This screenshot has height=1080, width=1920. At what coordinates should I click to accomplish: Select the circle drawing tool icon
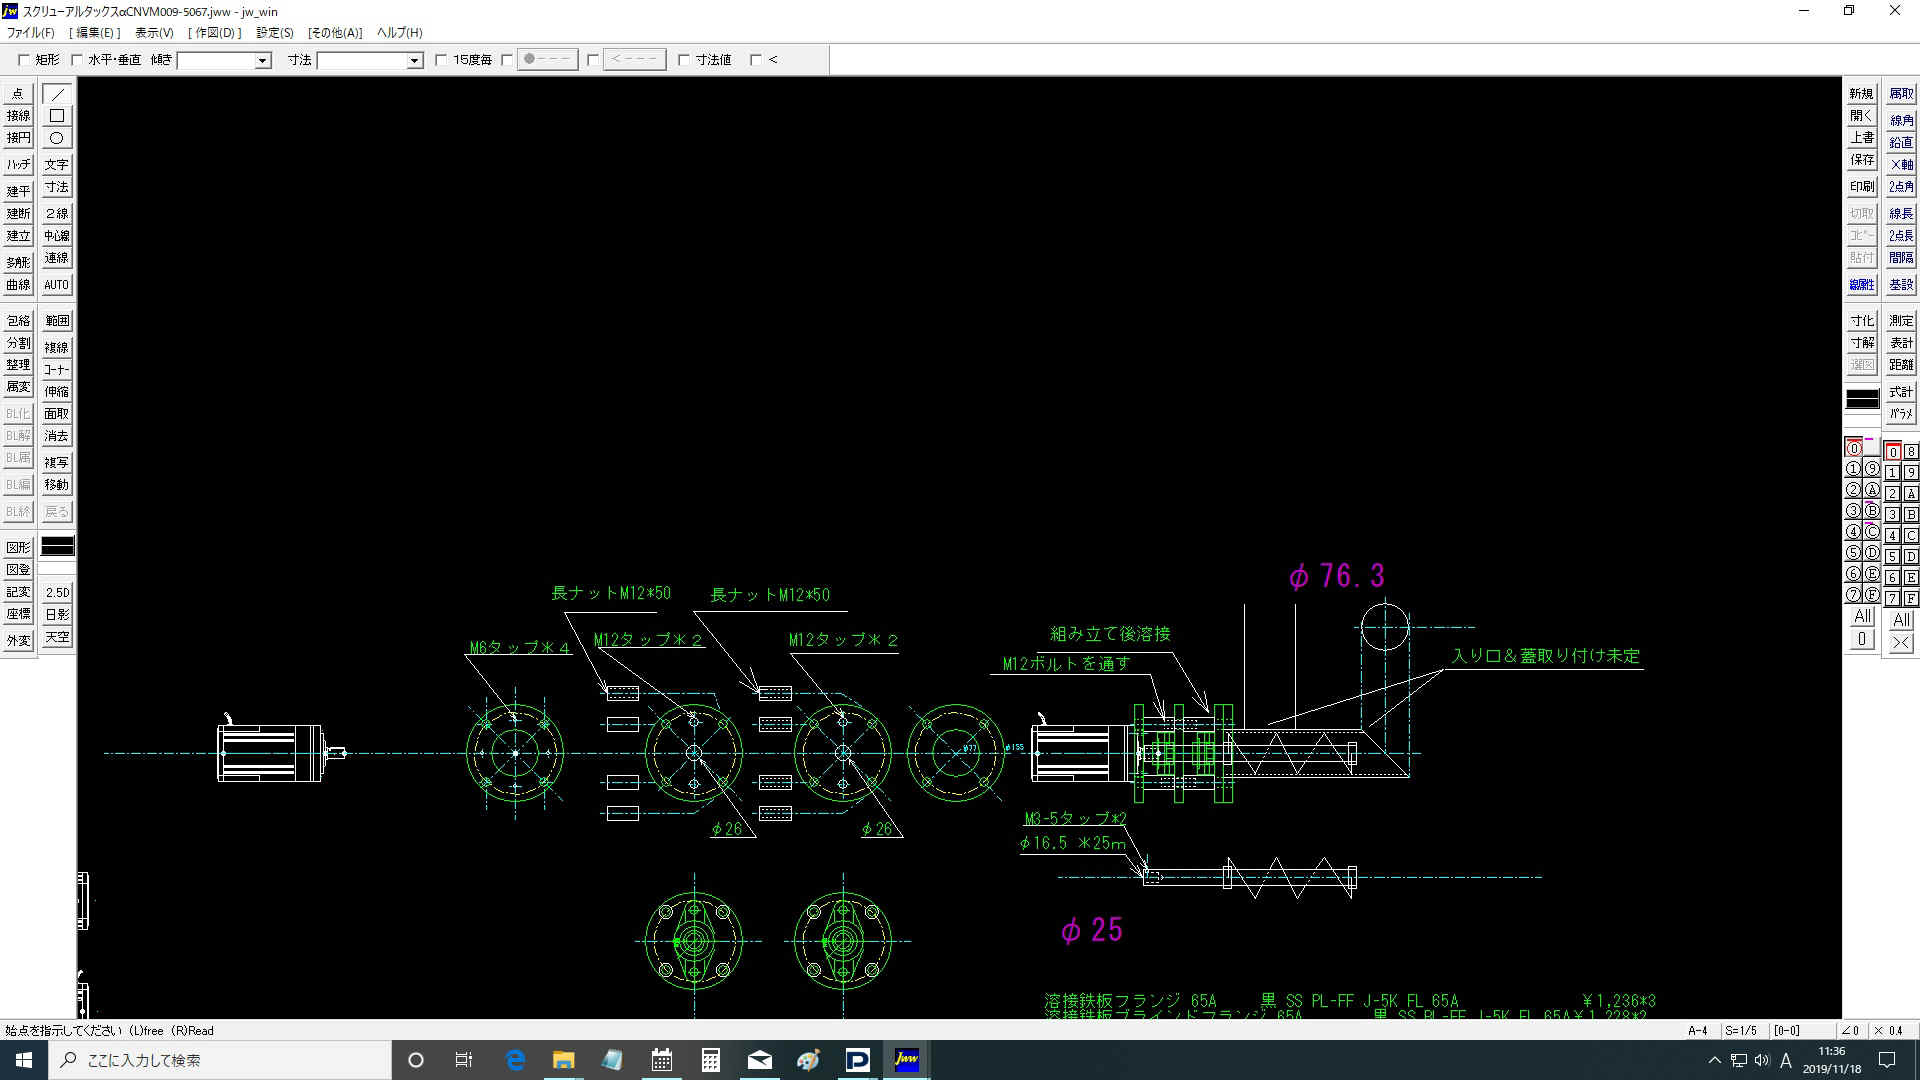[57, 138]
